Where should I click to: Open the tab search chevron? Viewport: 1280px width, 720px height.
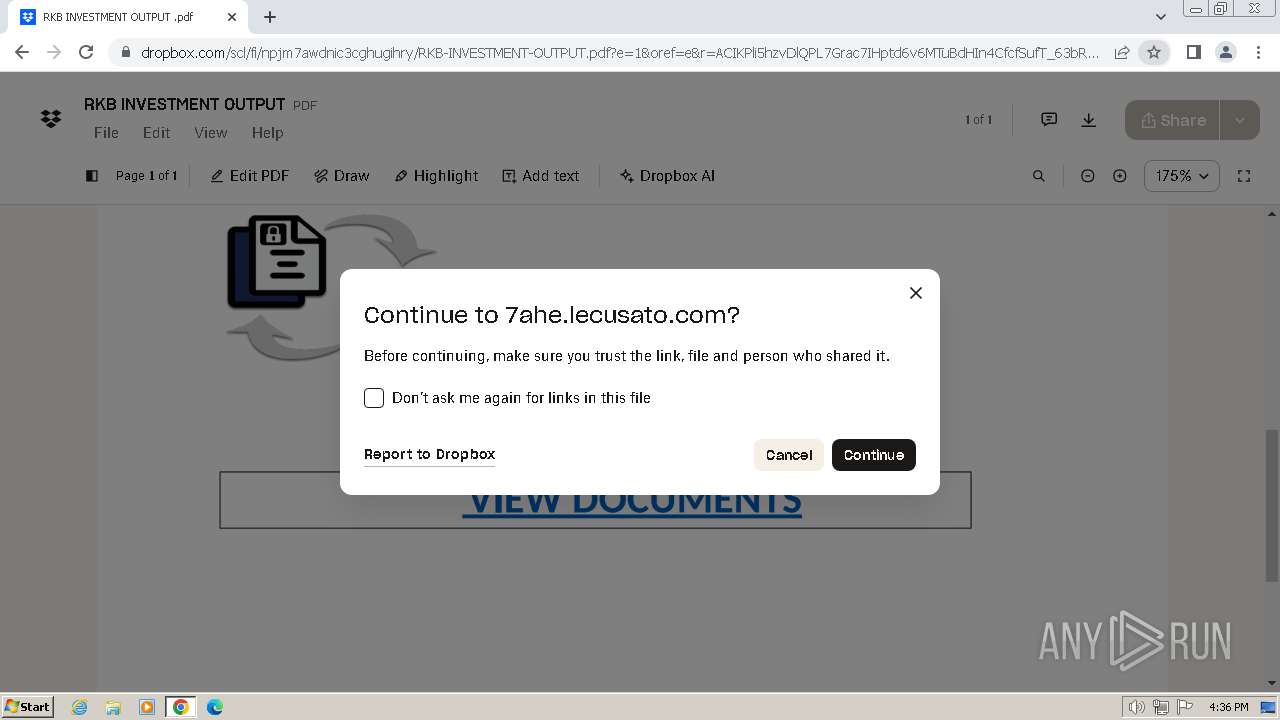[x=1161, y=17]
